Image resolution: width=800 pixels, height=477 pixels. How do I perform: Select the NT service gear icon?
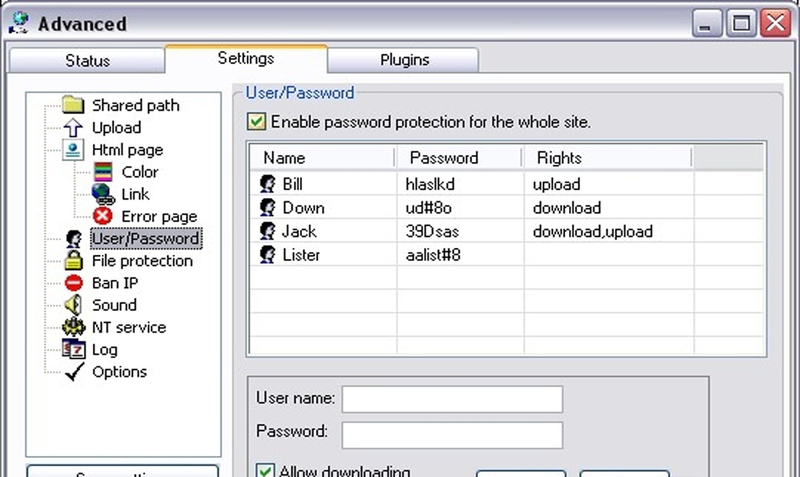point(73,327)
